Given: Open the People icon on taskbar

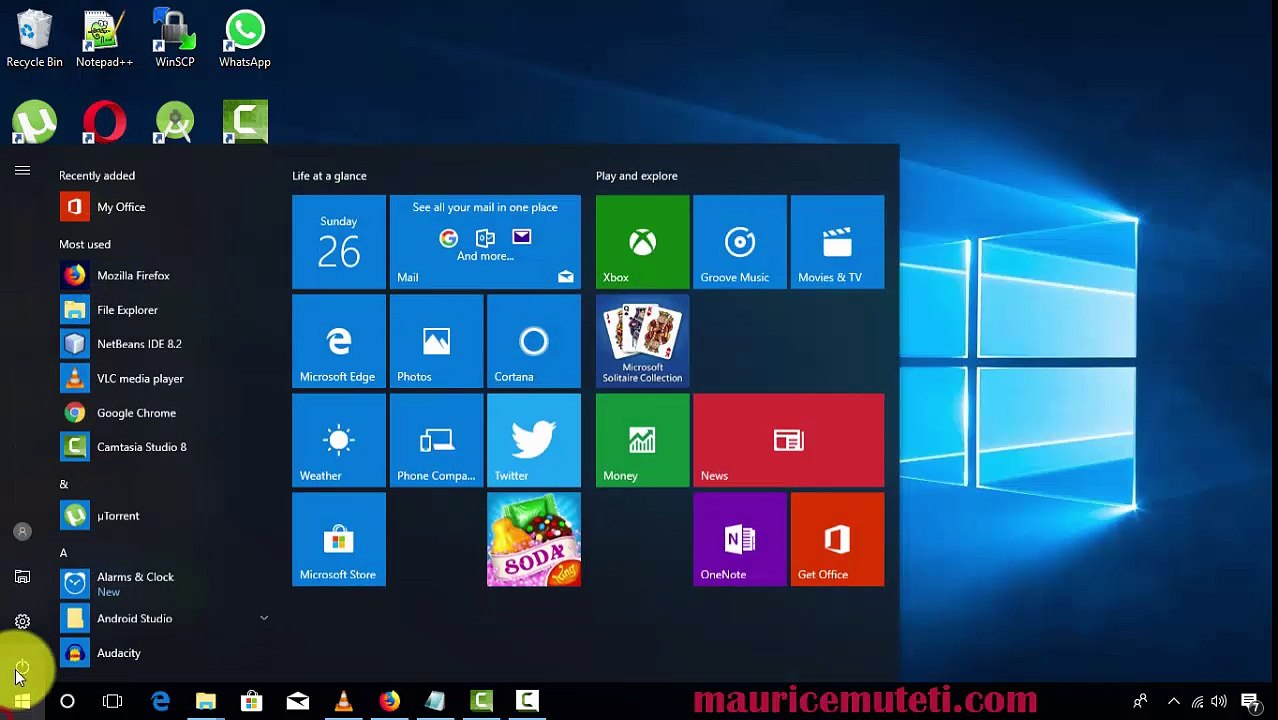Looking at the screenshot, I should [1140, 701].
